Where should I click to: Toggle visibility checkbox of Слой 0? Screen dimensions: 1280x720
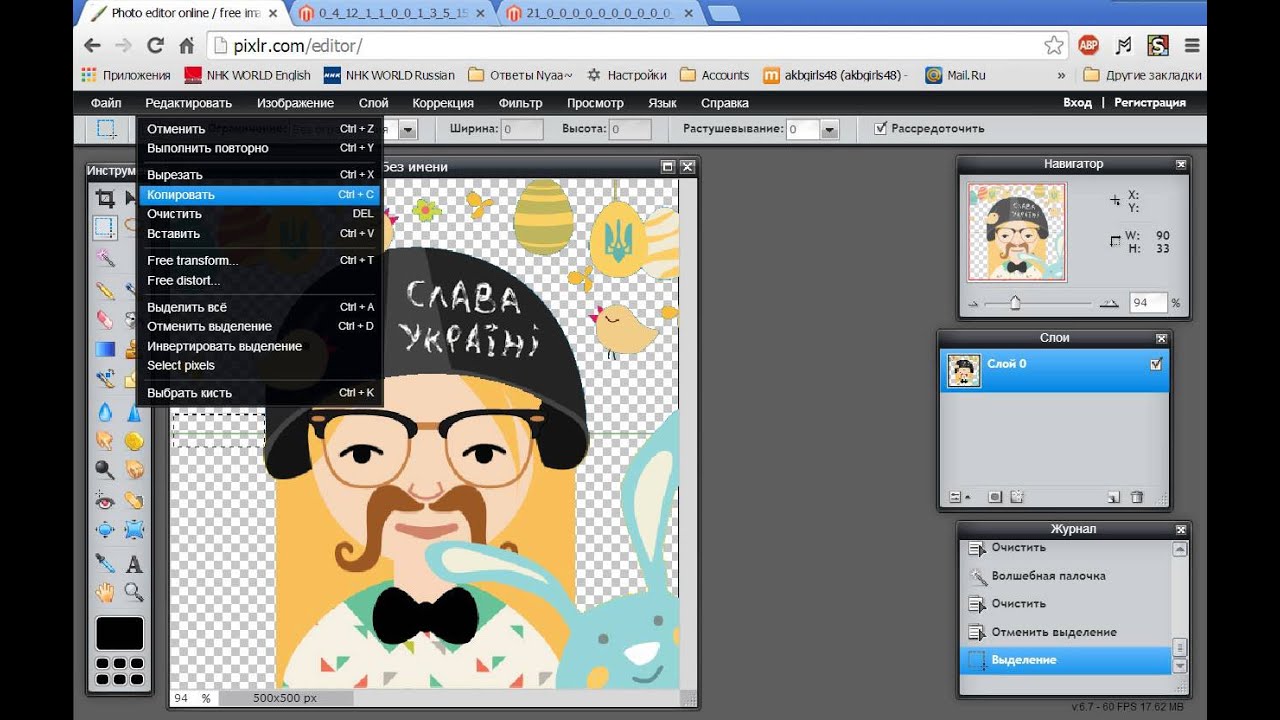(1156, 365)
